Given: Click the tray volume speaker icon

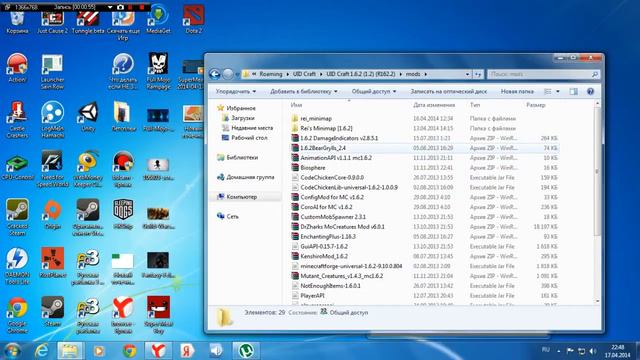Looking at the screenshot, I should click(x=593, y=351).
